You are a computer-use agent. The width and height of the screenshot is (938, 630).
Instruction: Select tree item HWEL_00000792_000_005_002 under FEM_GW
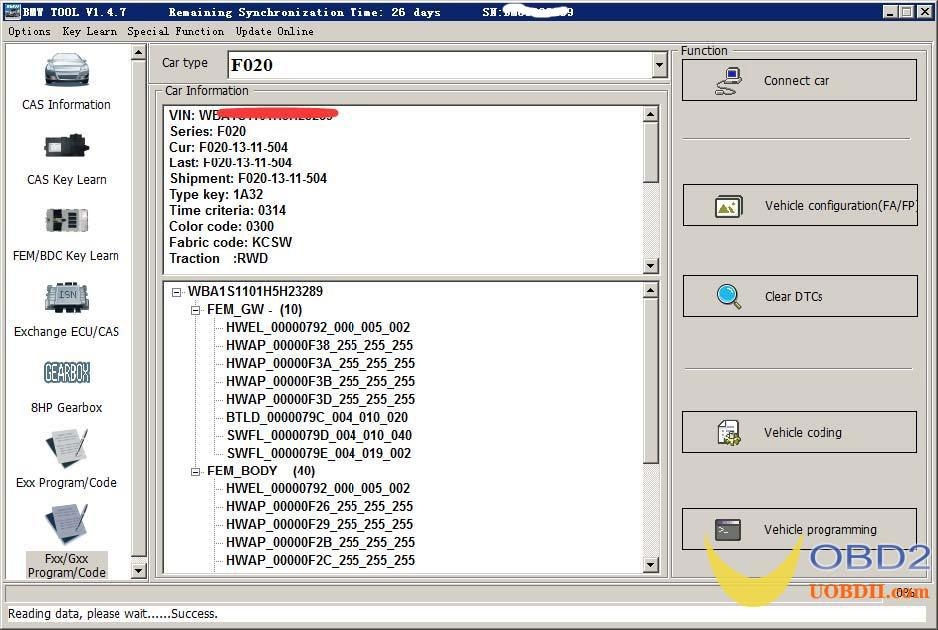coord(316,327)
